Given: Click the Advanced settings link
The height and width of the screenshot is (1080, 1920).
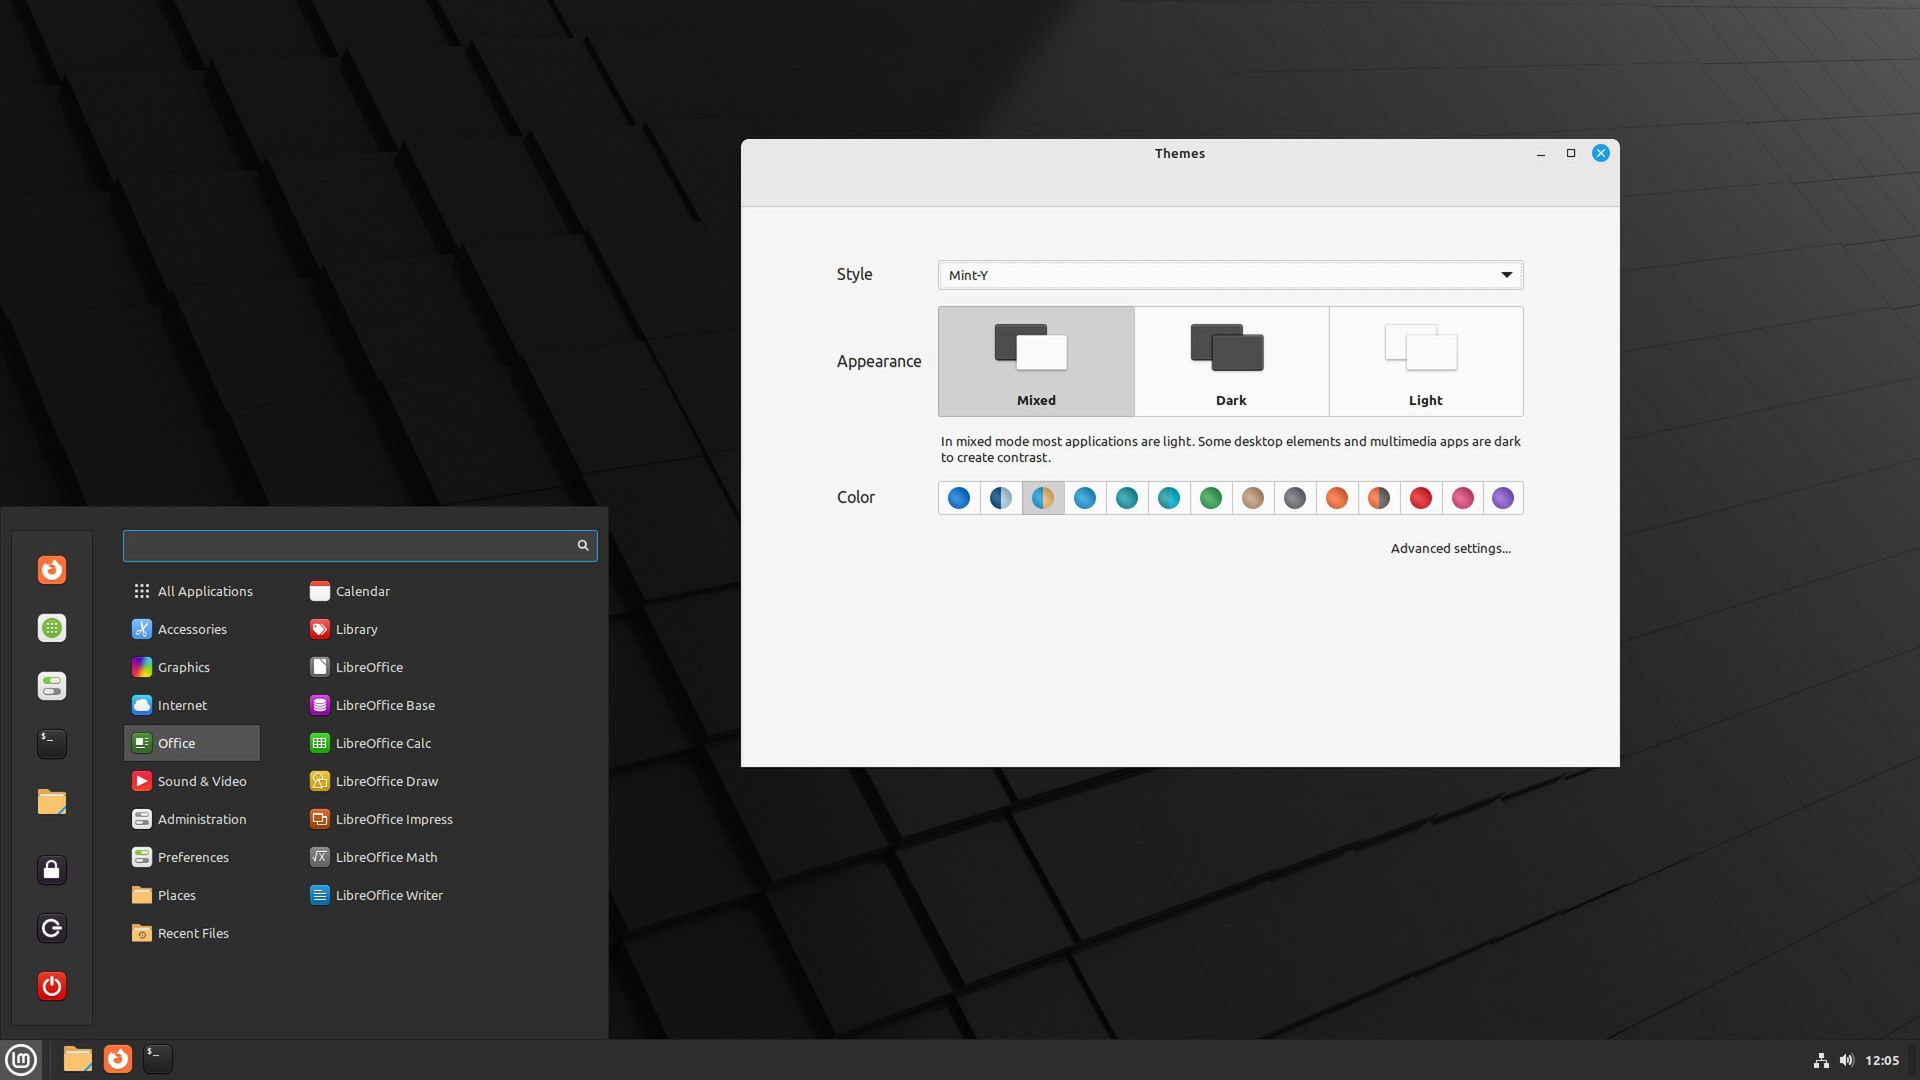Looking at the screenshot, I should (x=1451, y=548).
